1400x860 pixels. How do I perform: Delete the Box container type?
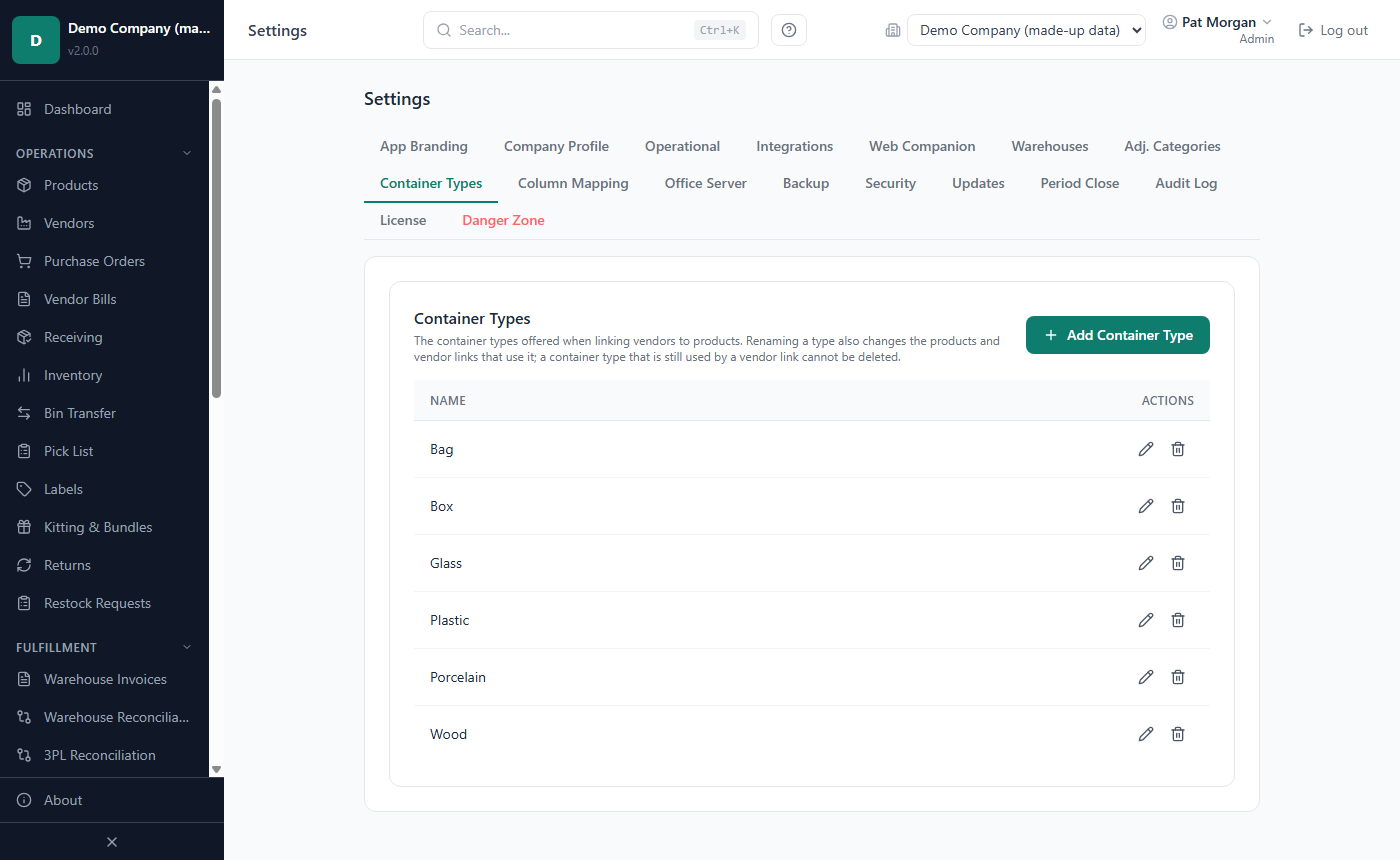(1178, 506)
